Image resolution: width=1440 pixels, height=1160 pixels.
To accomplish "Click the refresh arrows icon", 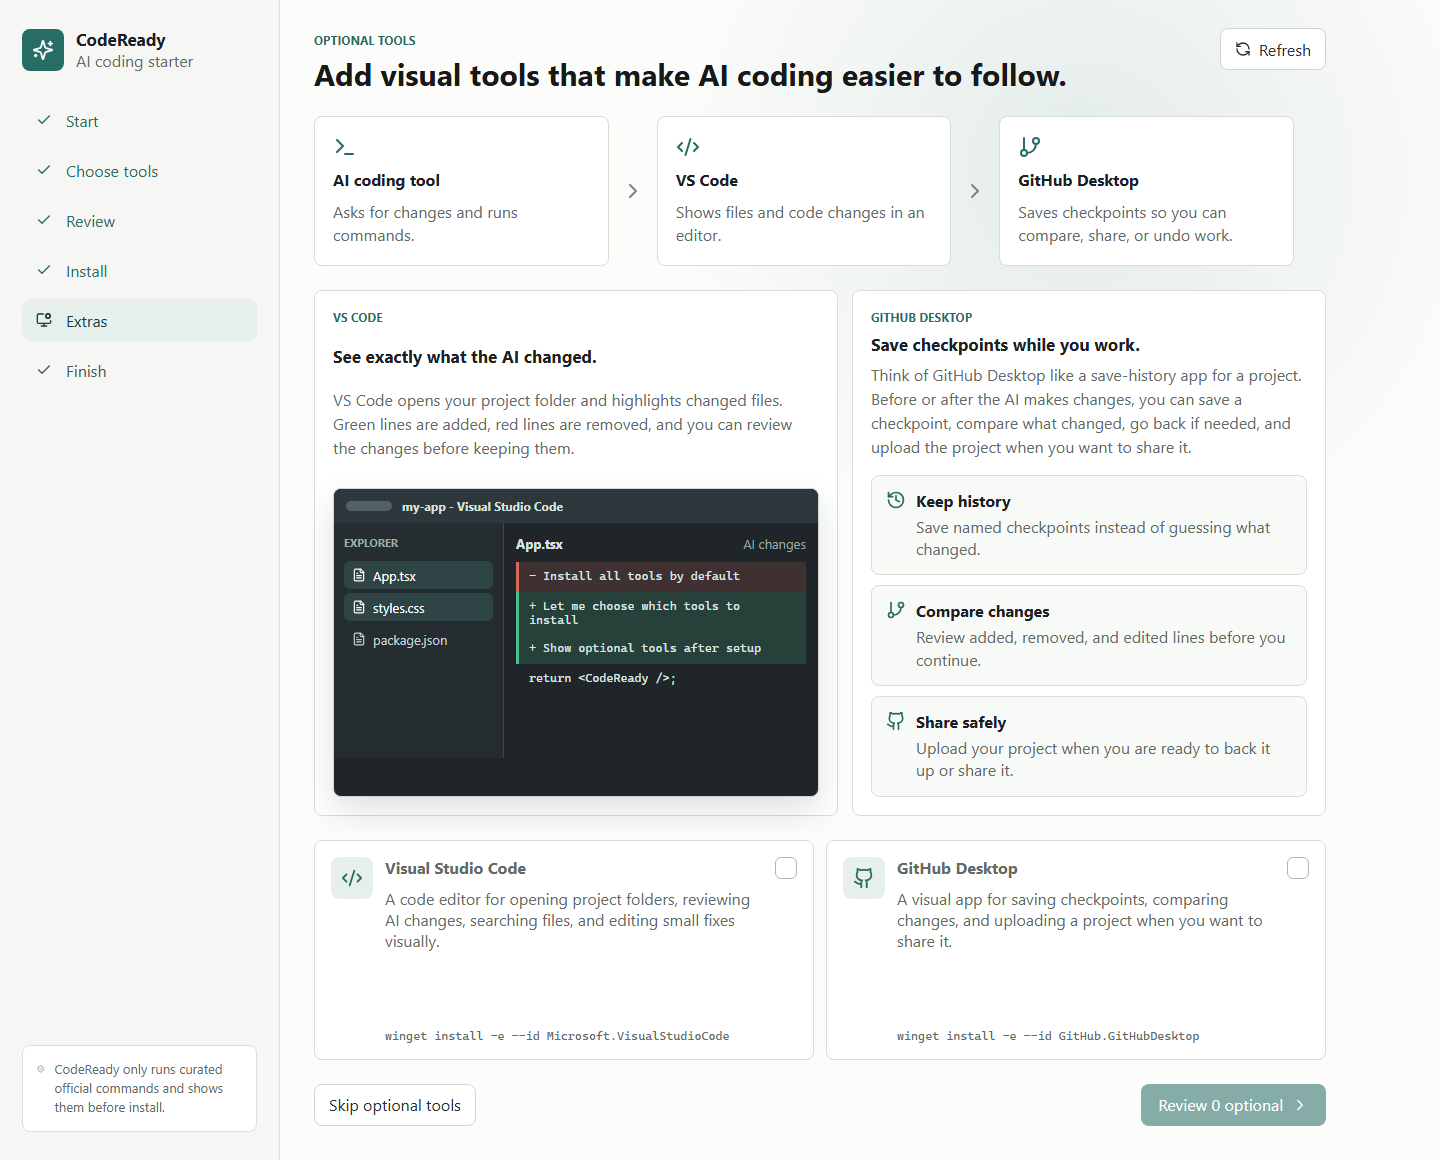I will tap(1243, 49).
